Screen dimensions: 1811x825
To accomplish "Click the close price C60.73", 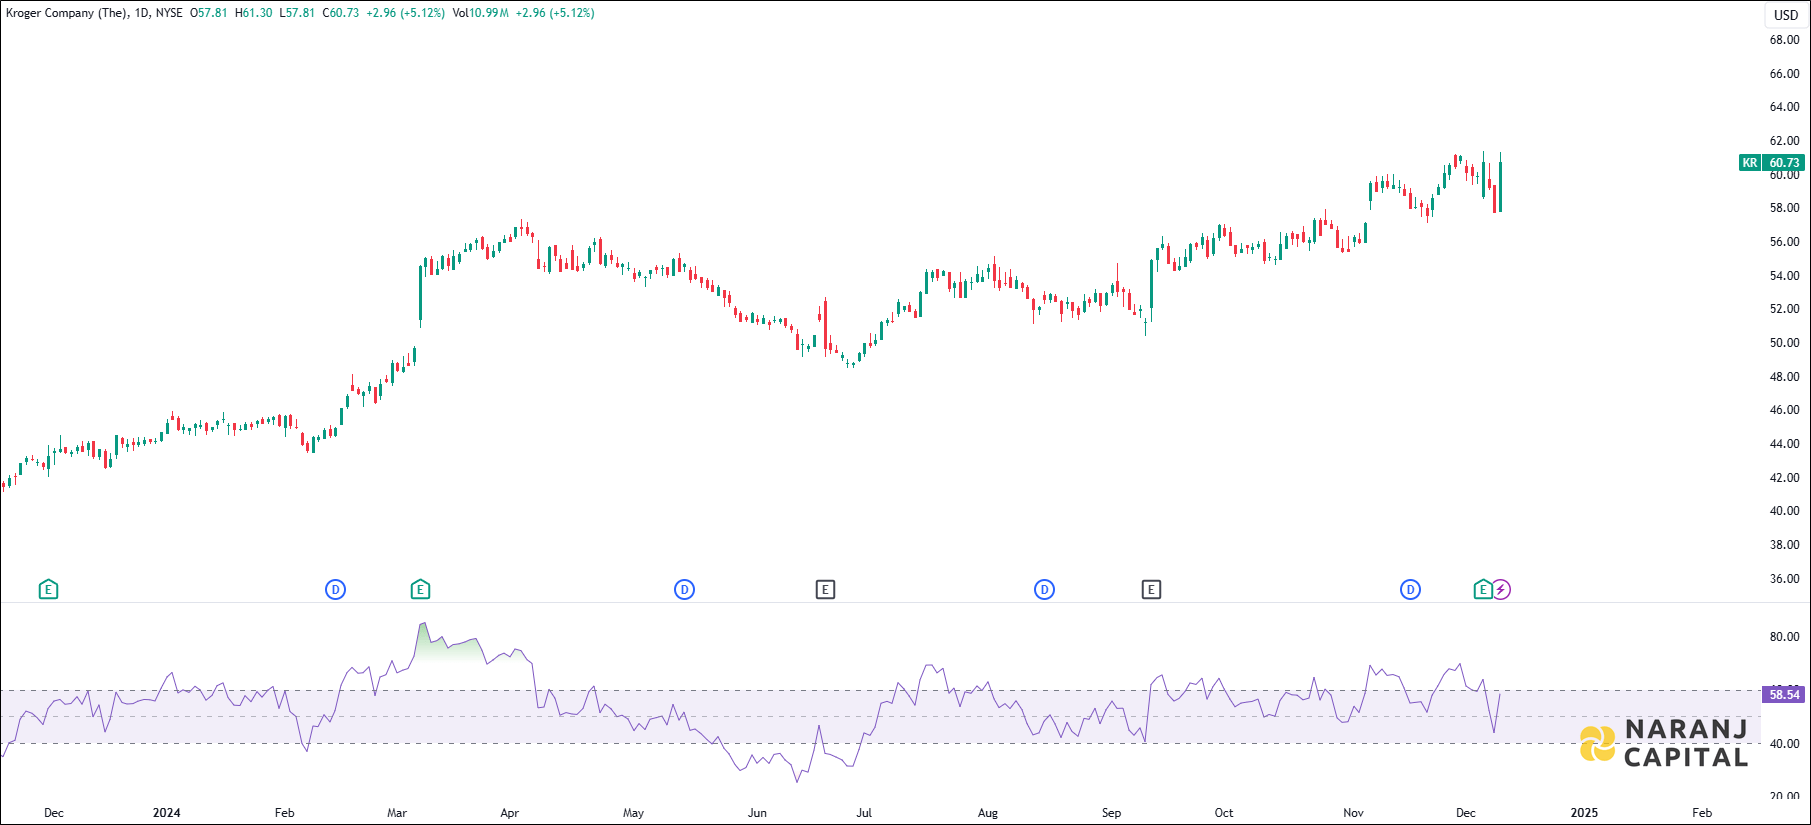I will click(341, 13).
